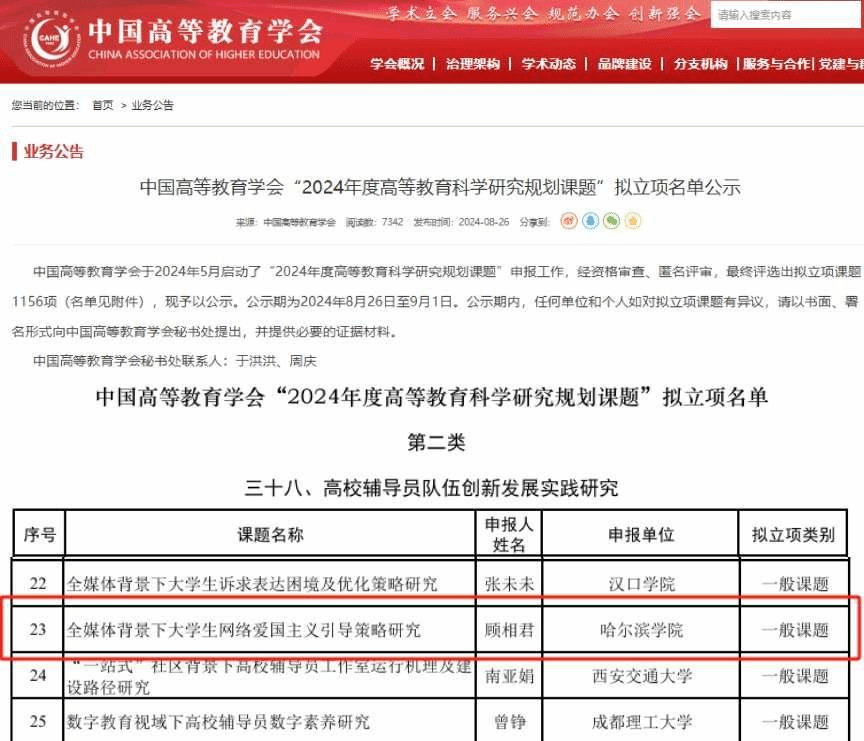Click the search box "请输入搜索内容"

coord(786,15)
